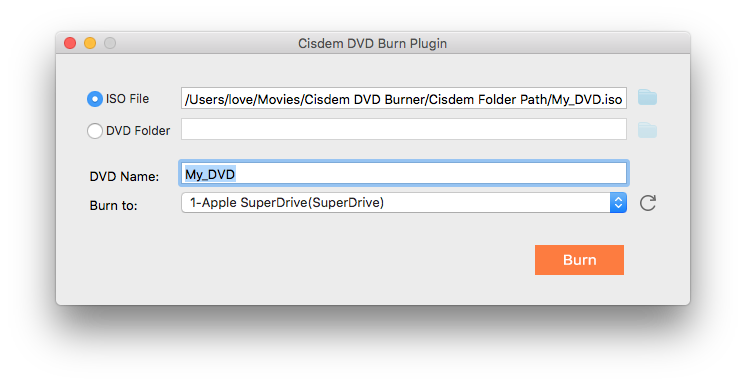Click the "ISO File" label text
Screen dimensions: 746x385
tap(128, 99)
